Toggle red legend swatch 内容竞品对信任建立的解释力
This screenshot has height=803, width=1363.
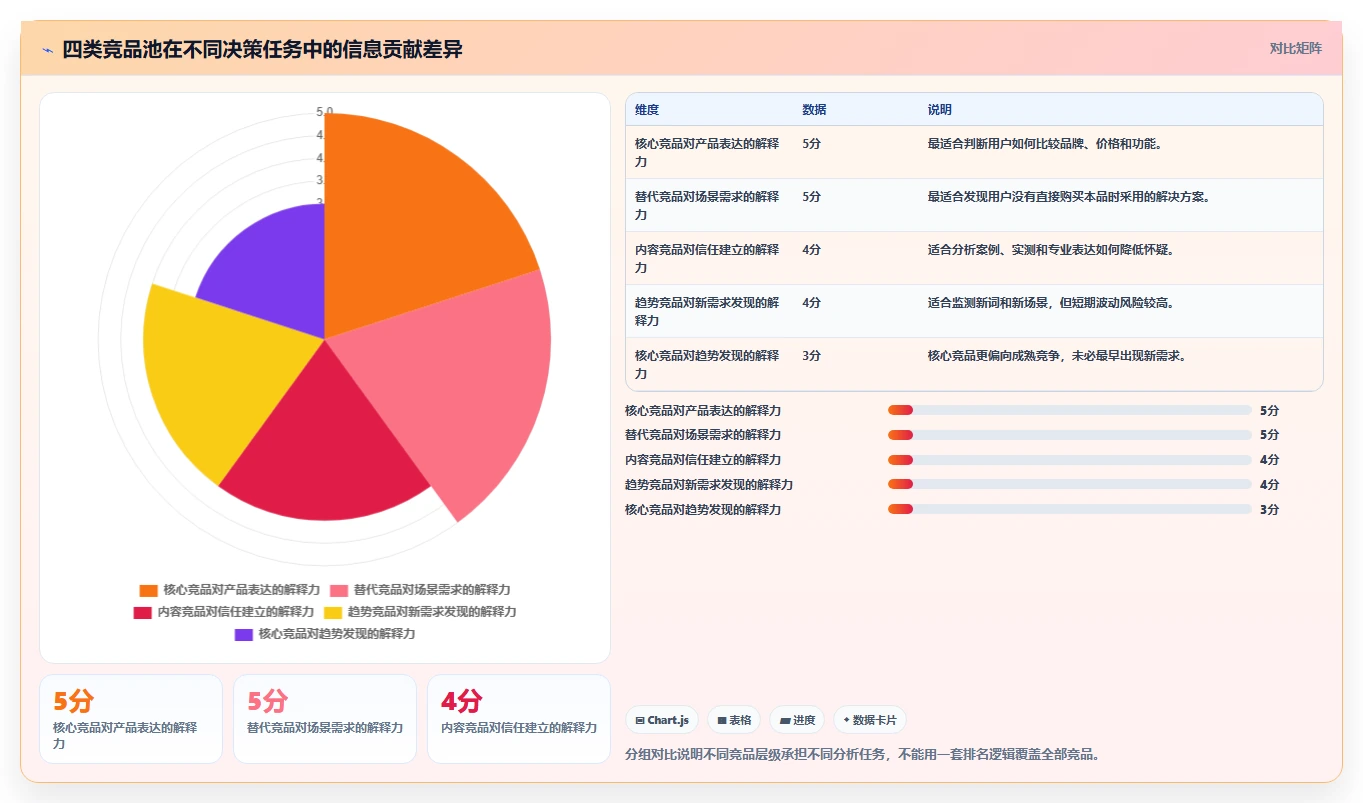pyautogui.click(x=143, y=612)
